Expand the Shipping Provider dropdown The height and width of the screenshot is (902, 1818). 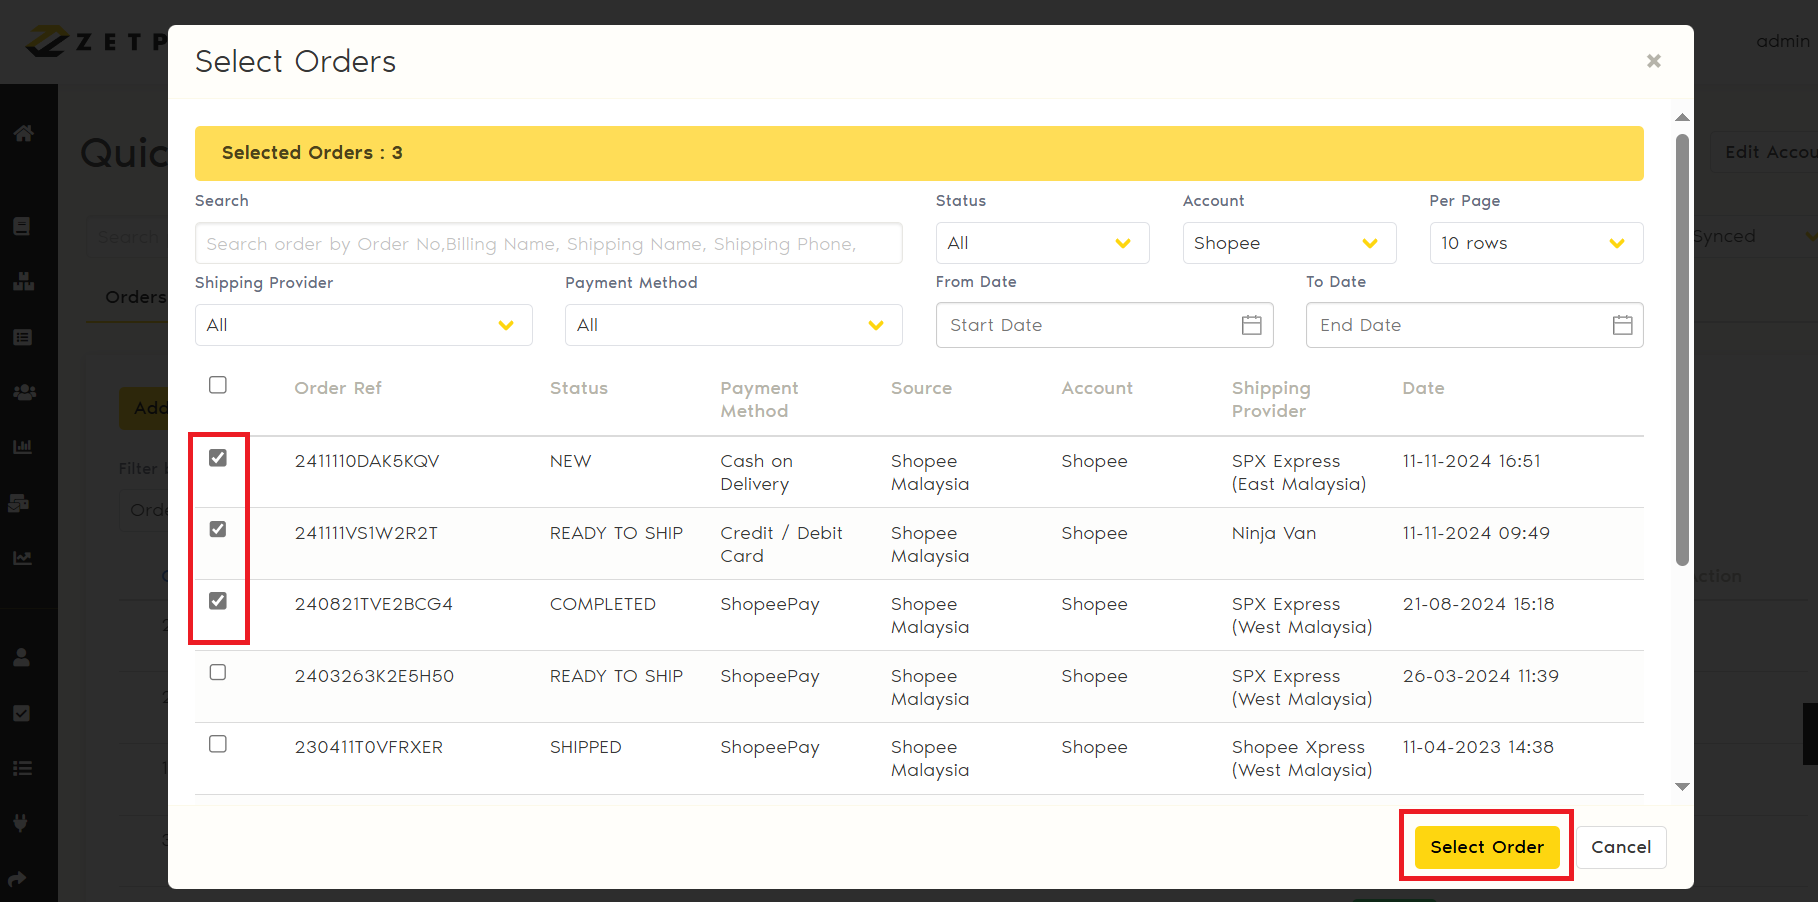tap(363, 325)
